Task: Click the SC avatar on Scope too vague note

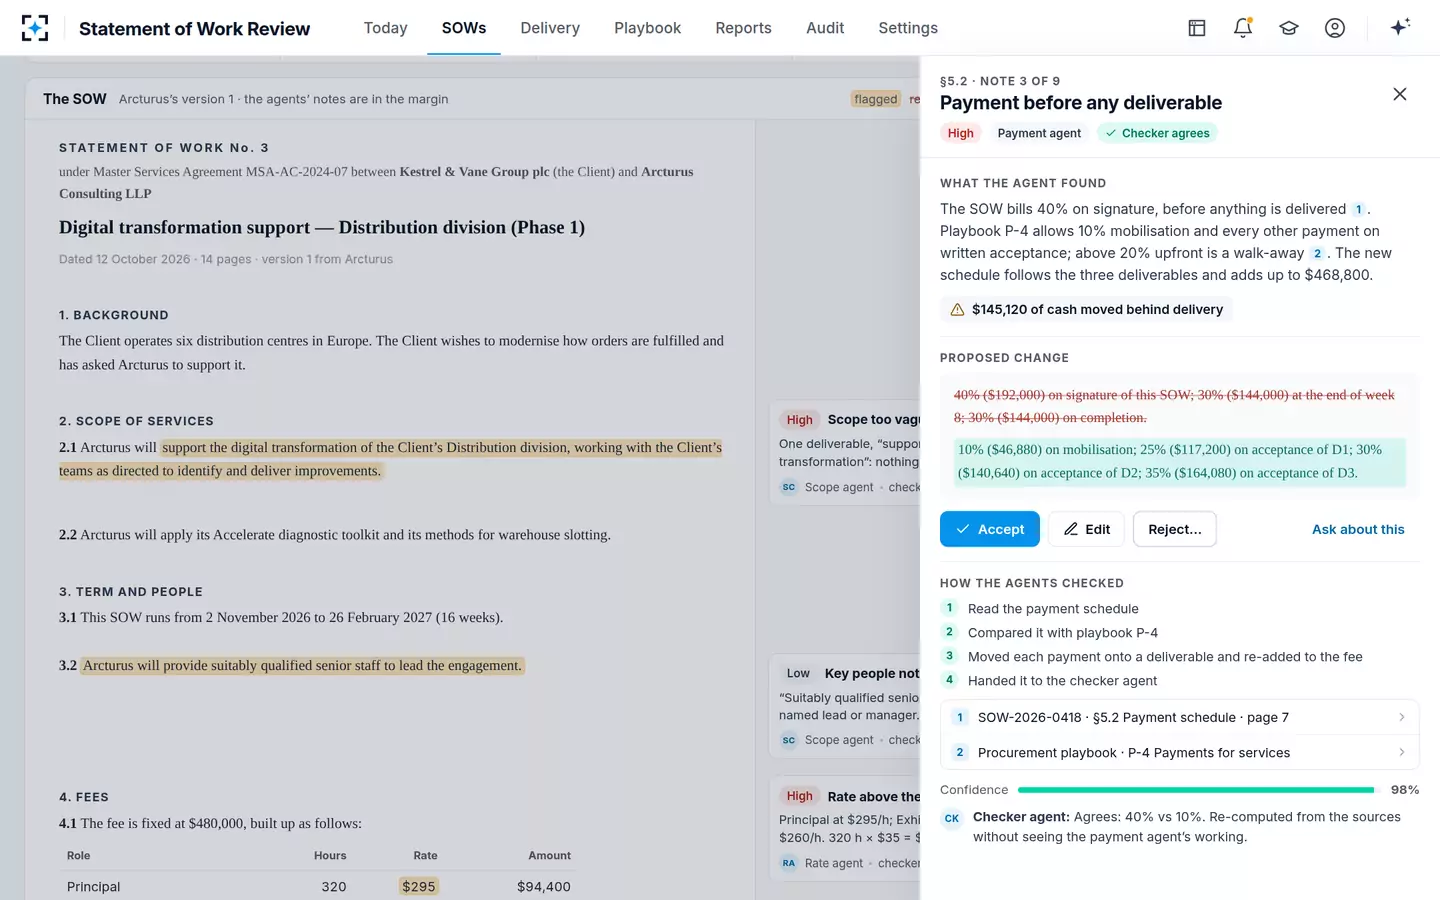Action: (789, 487)
